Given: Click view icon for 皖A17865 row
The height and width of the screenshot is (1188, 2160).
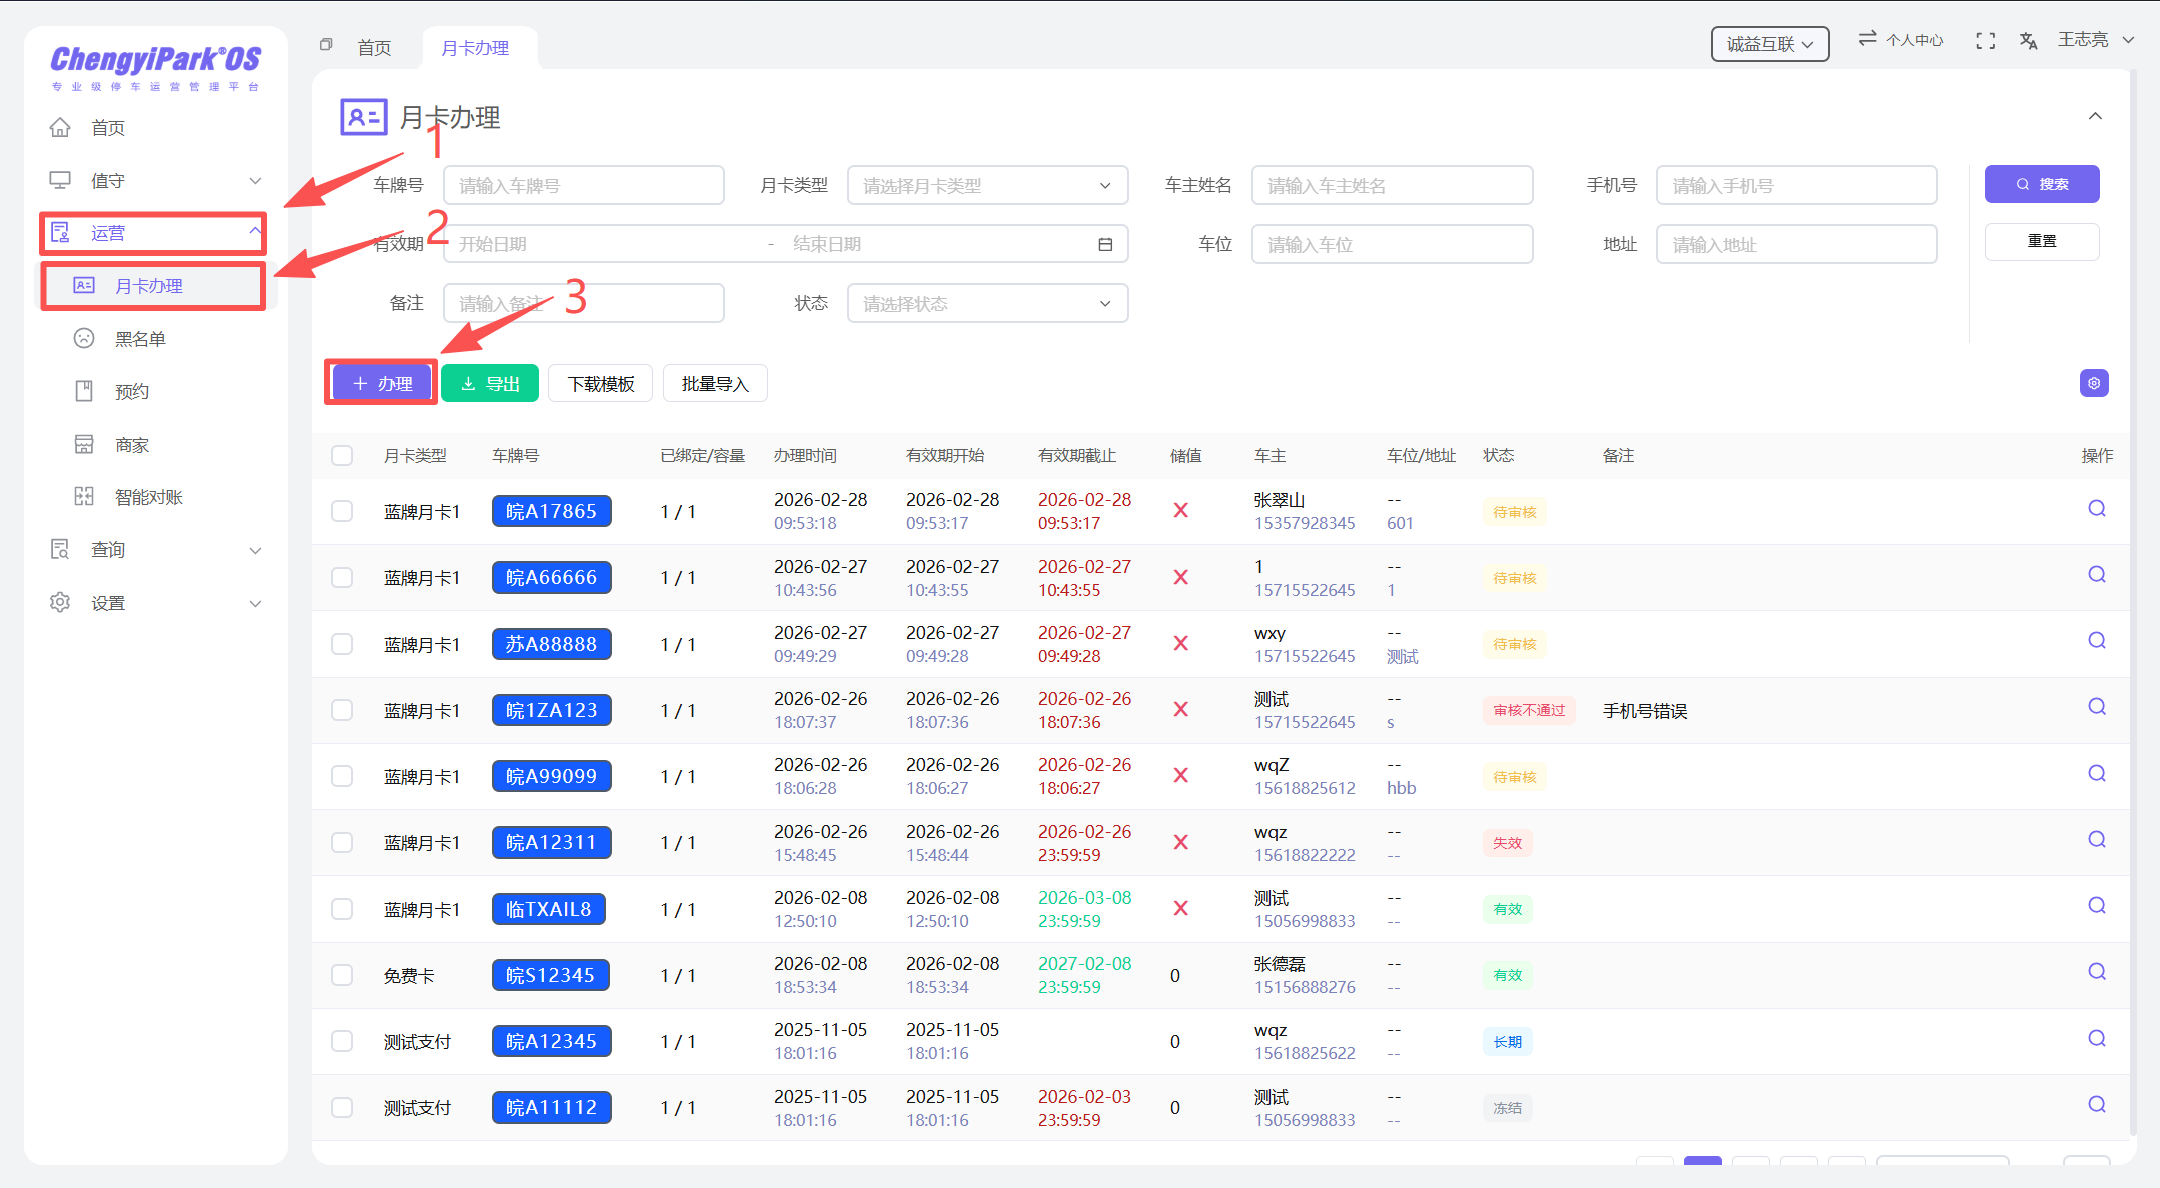Looking at the screenshot, I should pyautogui.click(x=2096, y=509).
